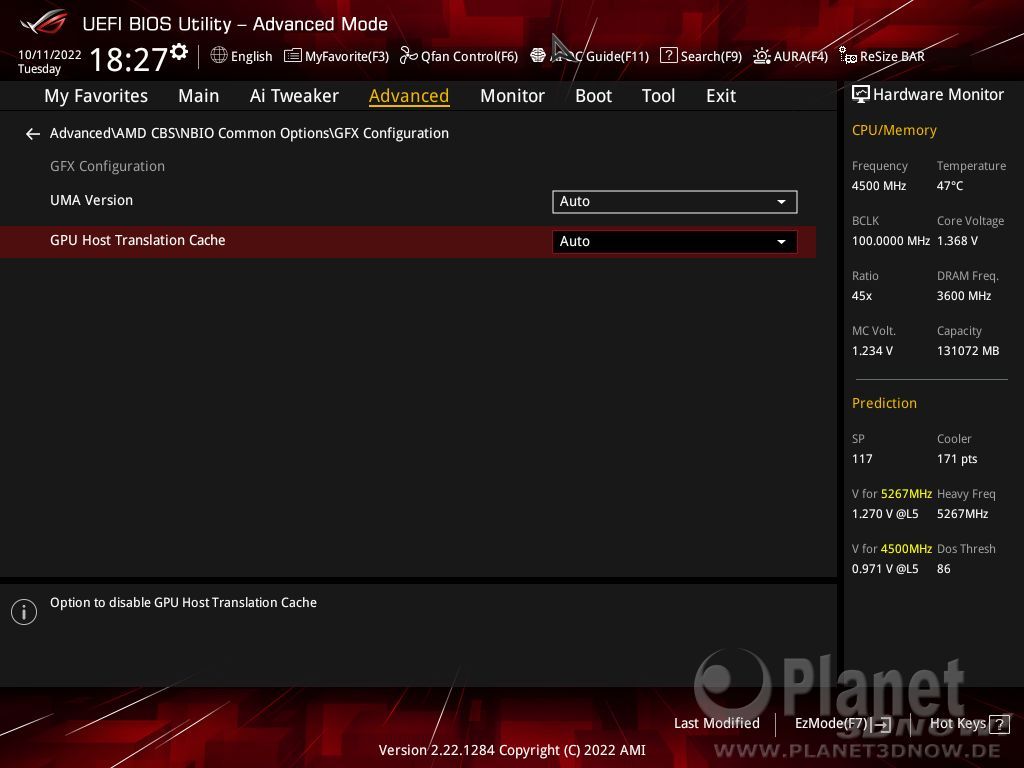Select the Advanced tab
This screenshot has width=1024, height=768.
(409, 96)
